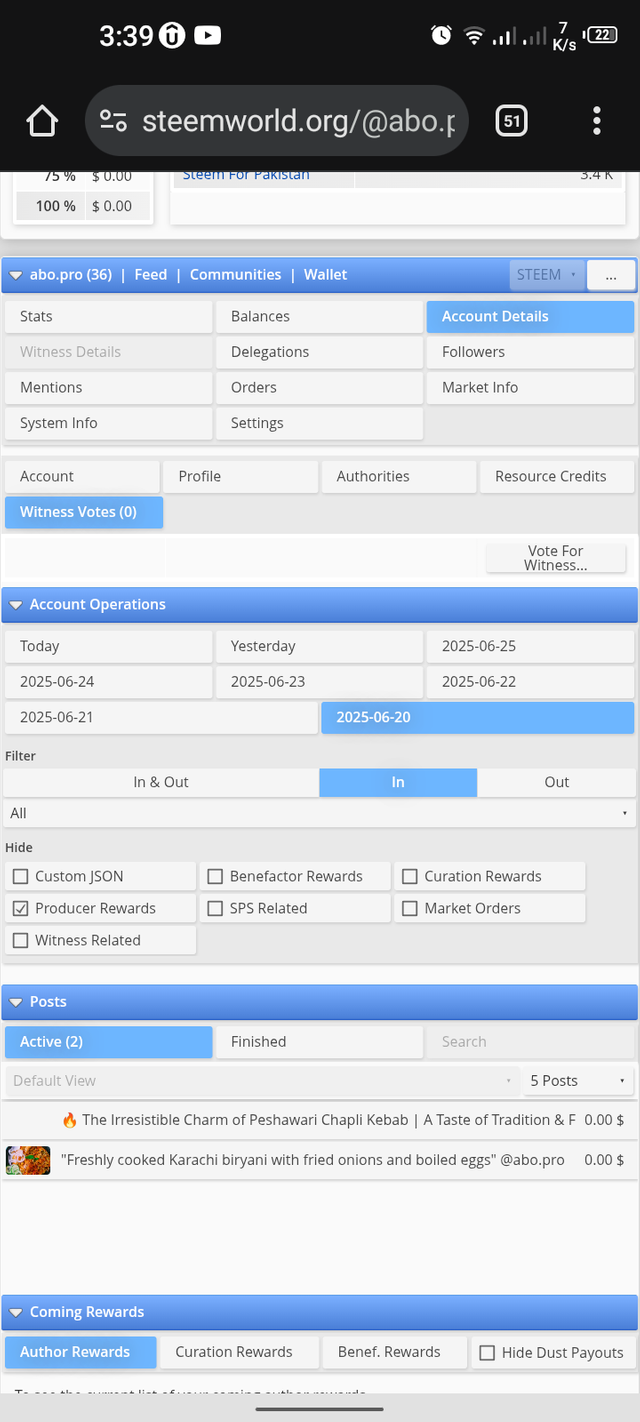640x1422 pixels.
Task: Open the Feed link
Action: click(151, 275)
